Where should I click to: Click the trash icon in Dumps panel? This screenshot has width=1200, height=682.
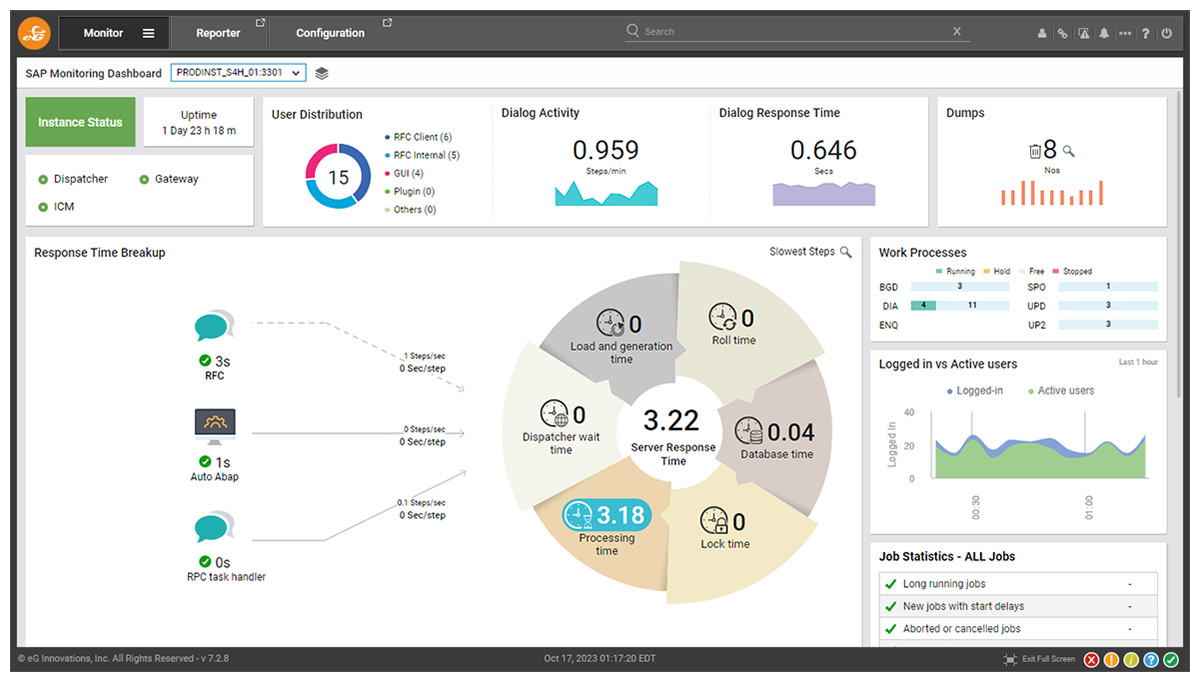coord(1035,151)
